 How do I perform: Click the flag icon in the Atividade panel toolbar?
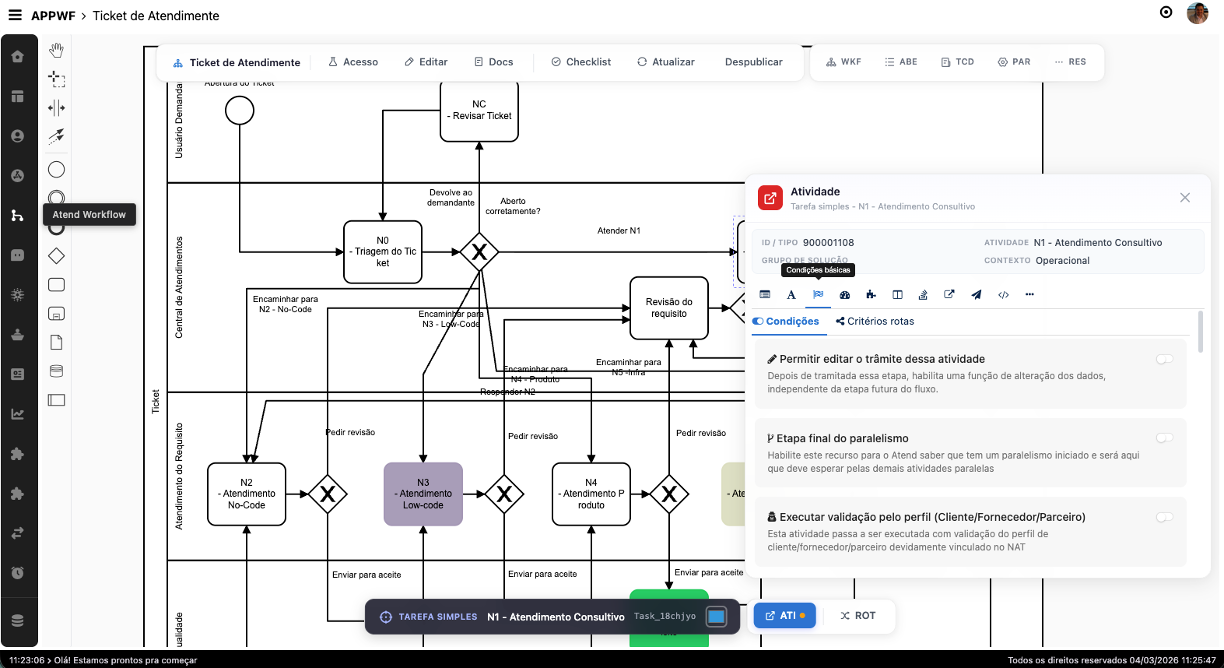pos(818,294)
